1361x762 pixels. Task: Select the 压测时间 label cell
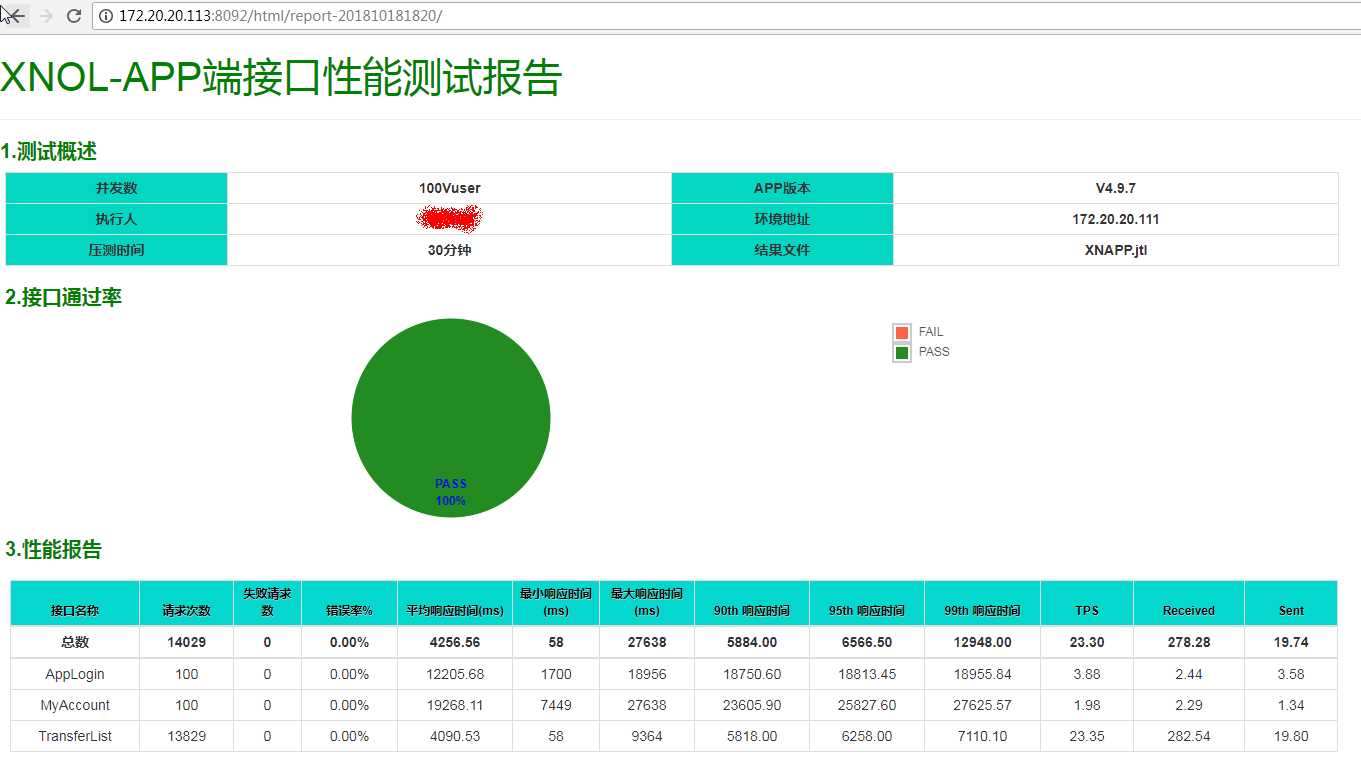tap(117, 250)
